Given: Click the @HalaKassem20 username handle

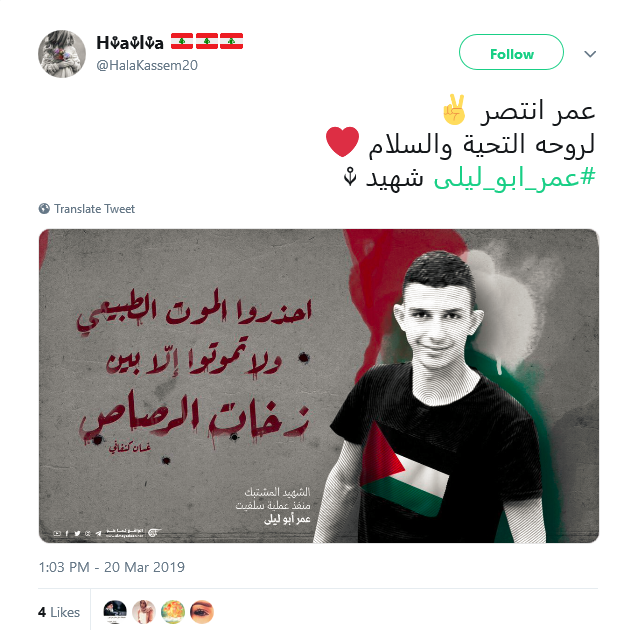Looking at the screenshot, I should [x=147, y=65].
